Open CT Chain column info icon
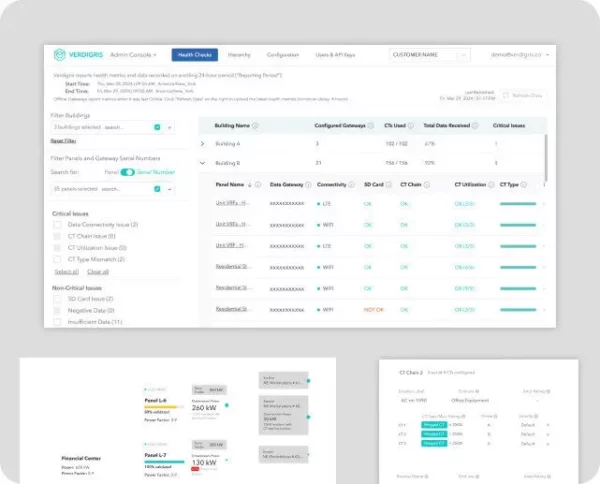The image size is (600, 484). (427, 185)
